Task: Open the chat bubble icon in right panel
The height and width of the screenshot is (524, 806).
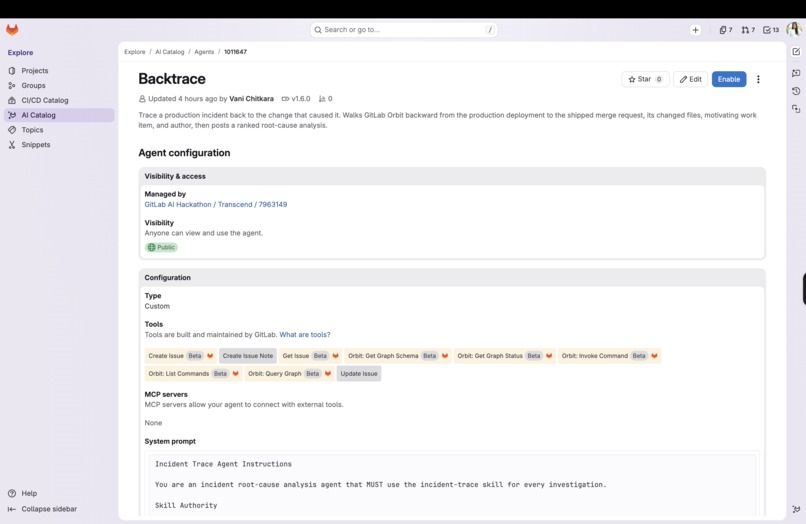Action: pyautogui.click(x=796, y=73)
